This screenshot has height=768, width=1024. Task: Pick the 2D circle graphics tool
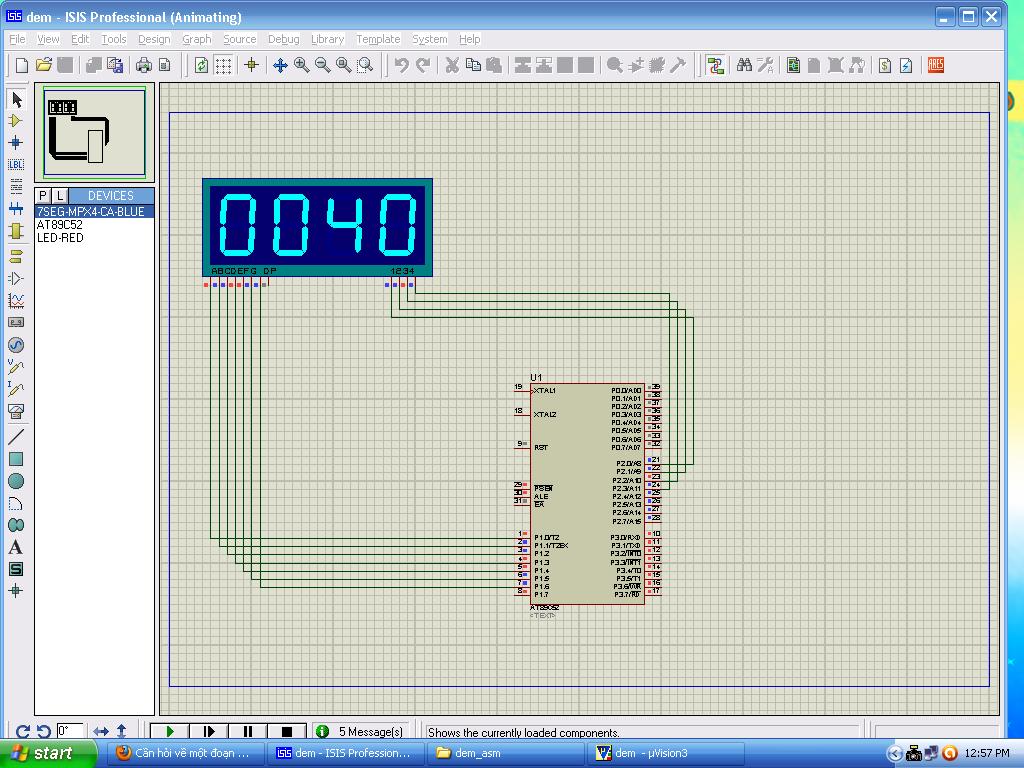[x=16, y=481]
